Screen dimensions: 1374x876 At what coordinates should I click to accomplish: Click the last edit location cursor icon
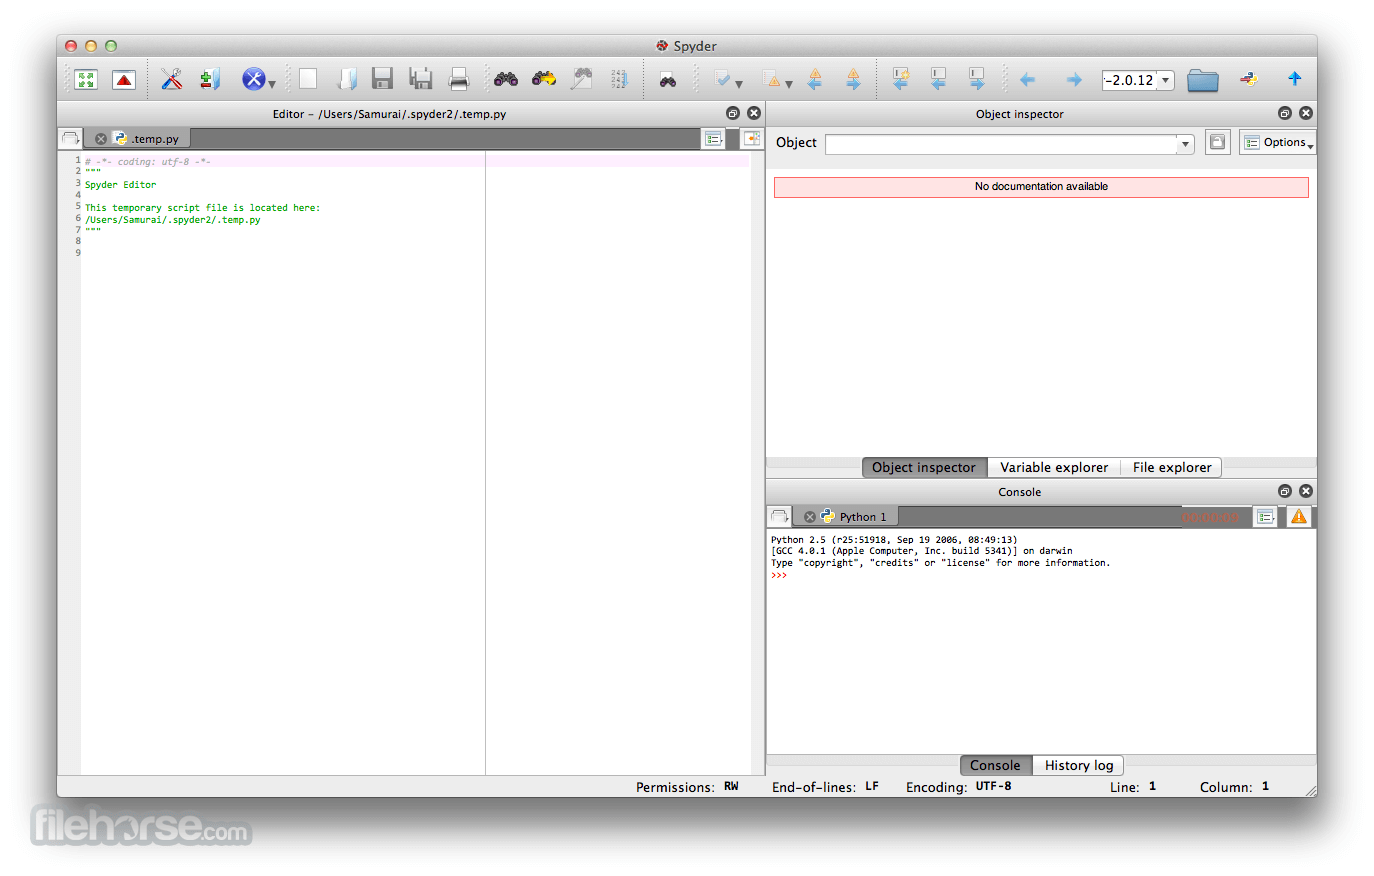[901, 79]
